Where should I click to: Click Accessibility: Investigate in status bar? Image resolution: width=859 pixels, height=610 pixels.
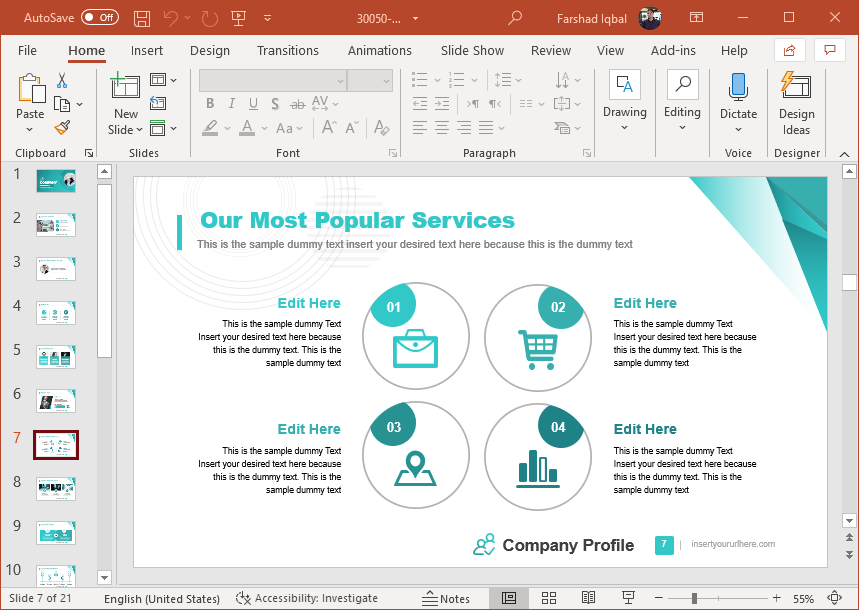[x=307, y=598]
